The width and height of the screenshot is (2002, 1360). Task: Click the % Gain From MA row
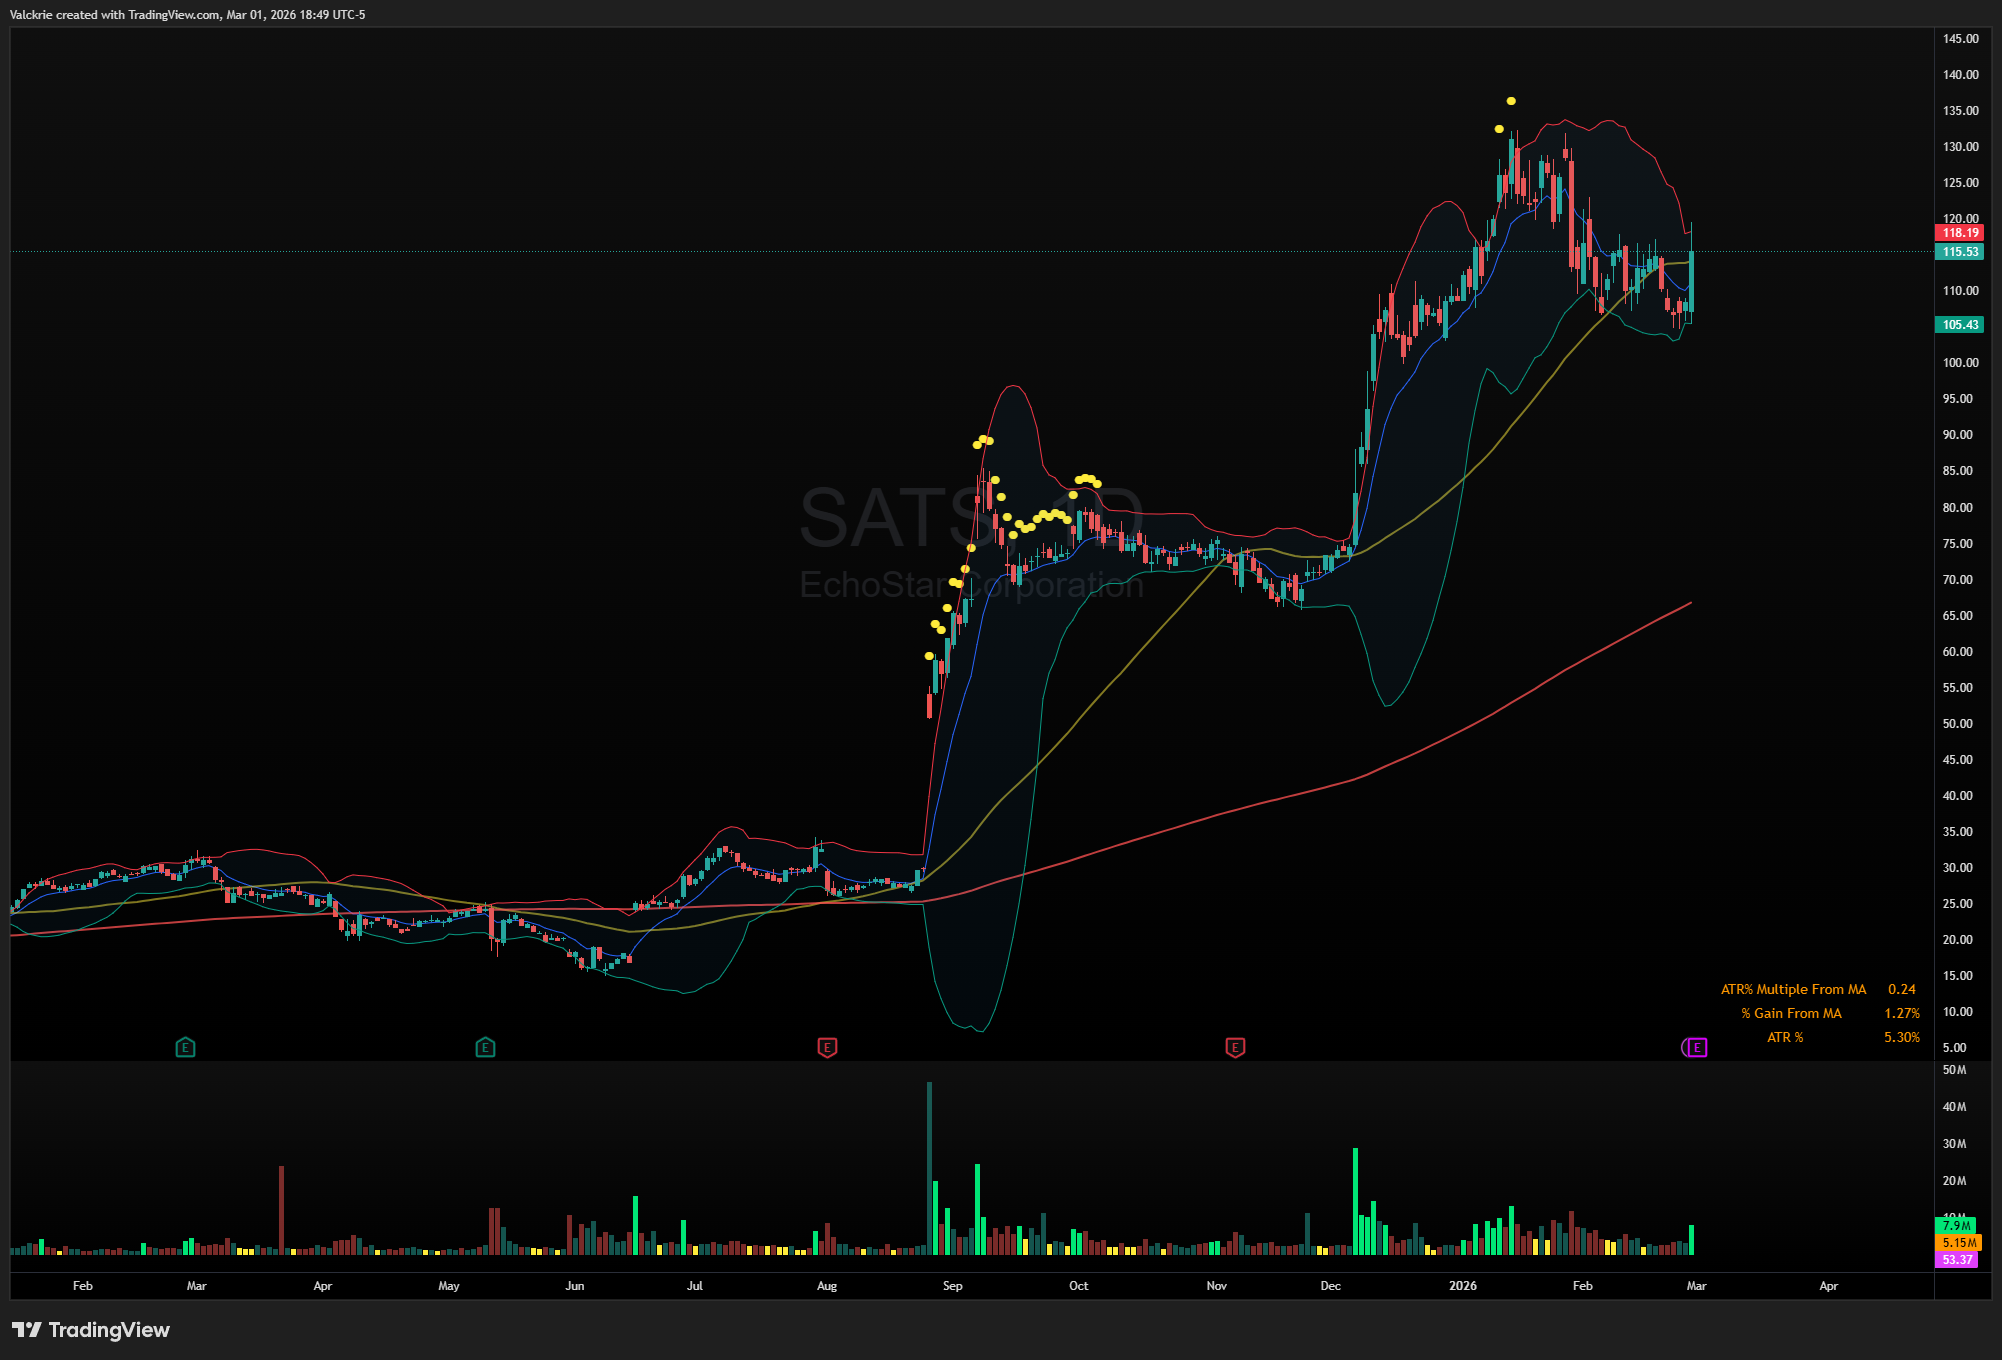click(1791, 1013)
